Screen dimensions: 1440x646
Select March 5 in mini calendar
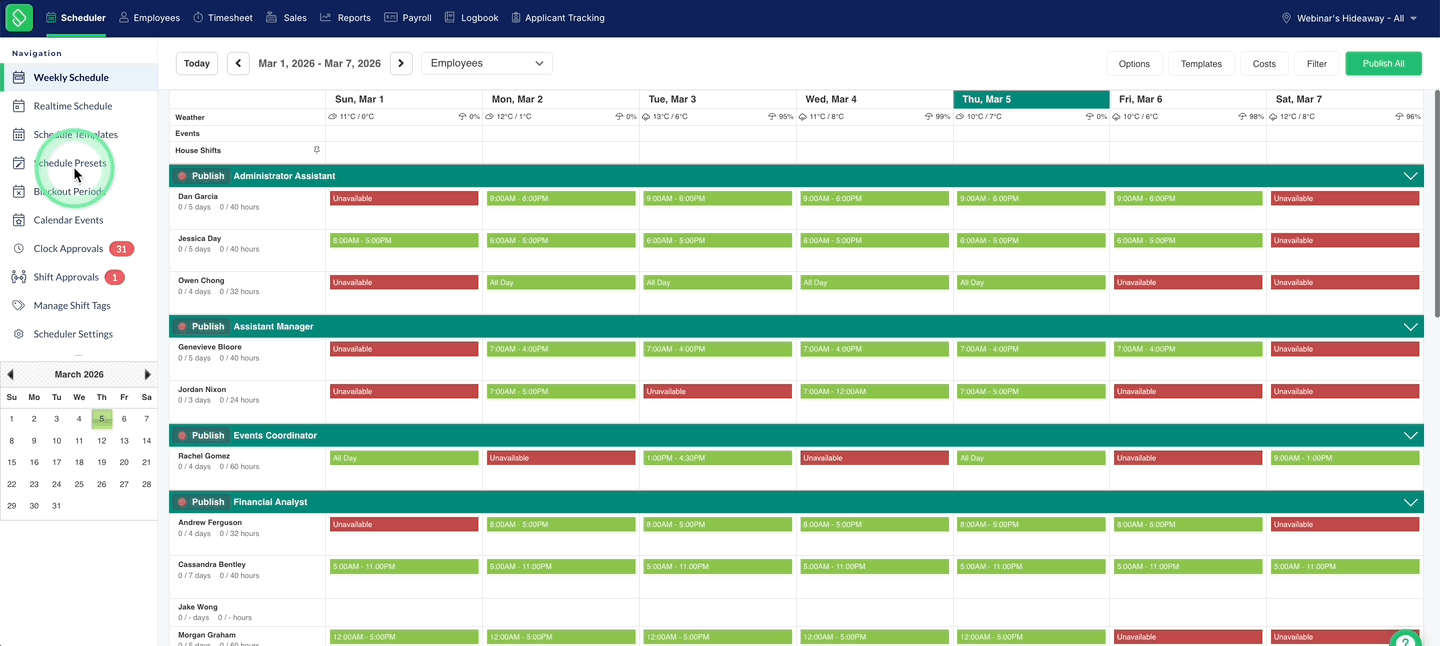click(102, 419)
